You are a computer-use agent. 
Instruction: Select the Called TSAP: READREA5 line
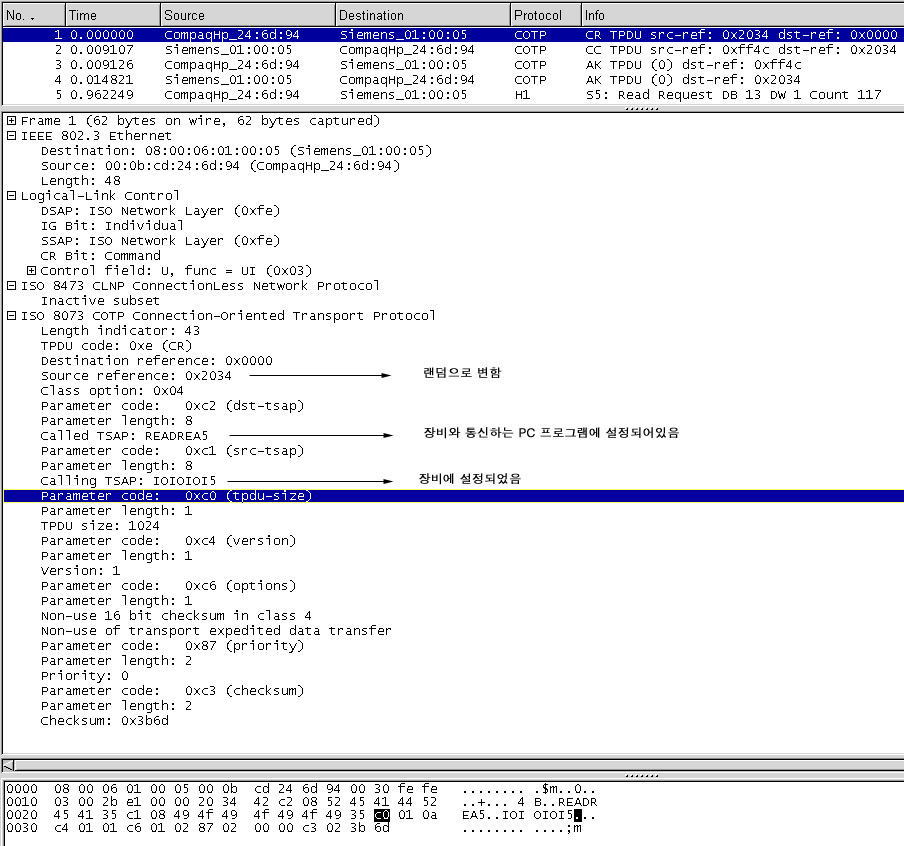[x=124, y=436]
